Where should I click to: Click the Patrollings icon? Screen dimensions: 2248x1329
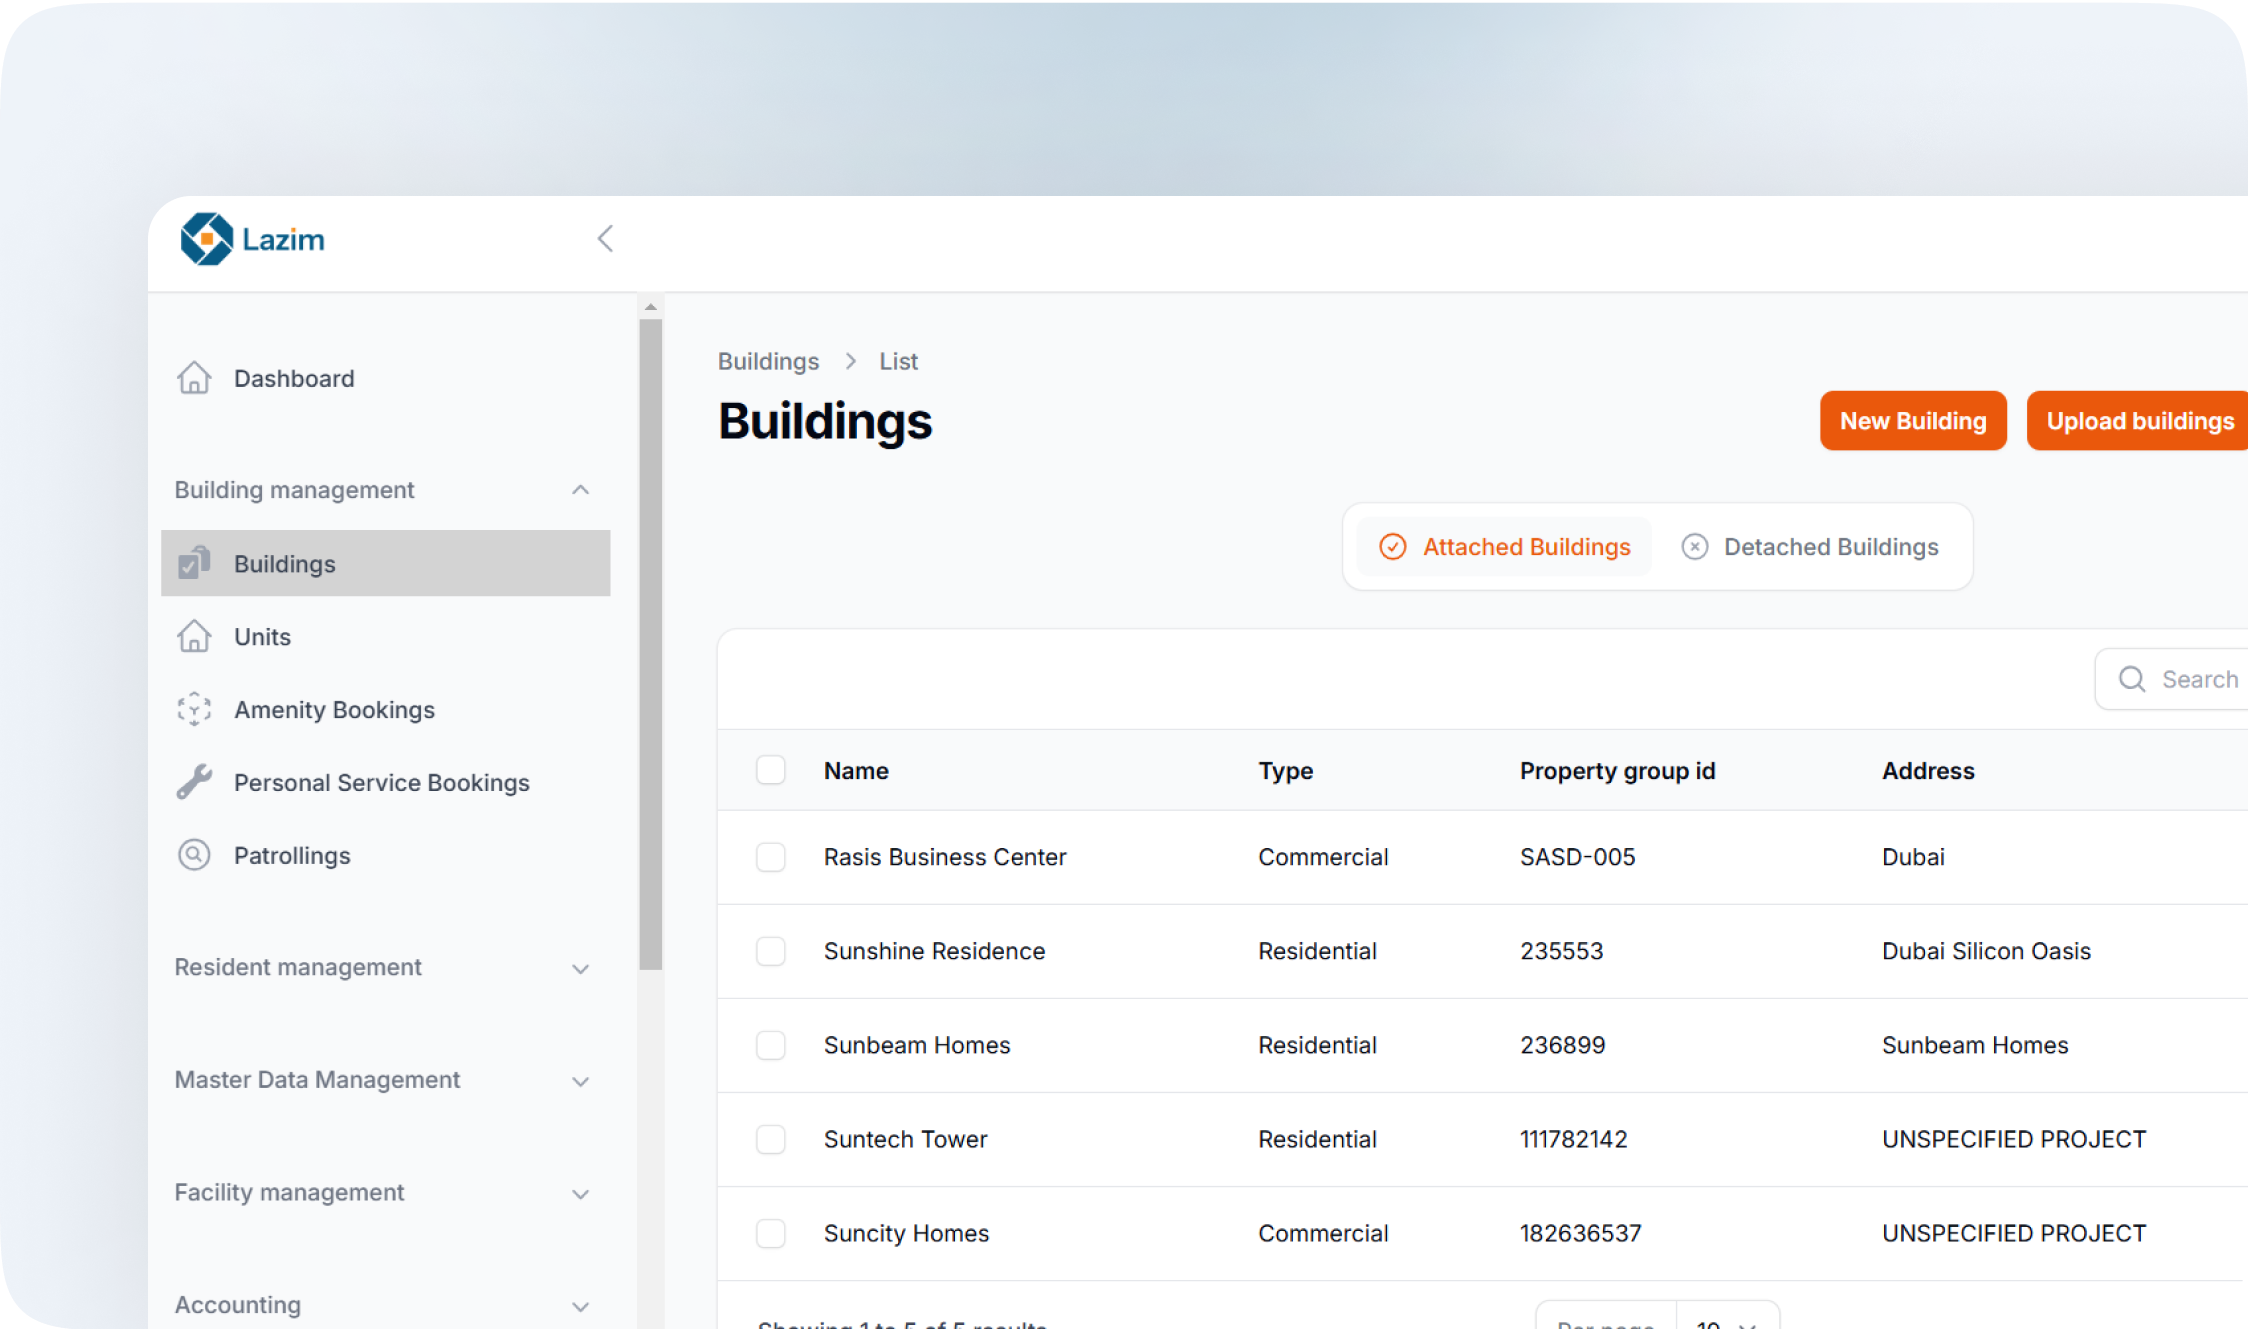194,855
